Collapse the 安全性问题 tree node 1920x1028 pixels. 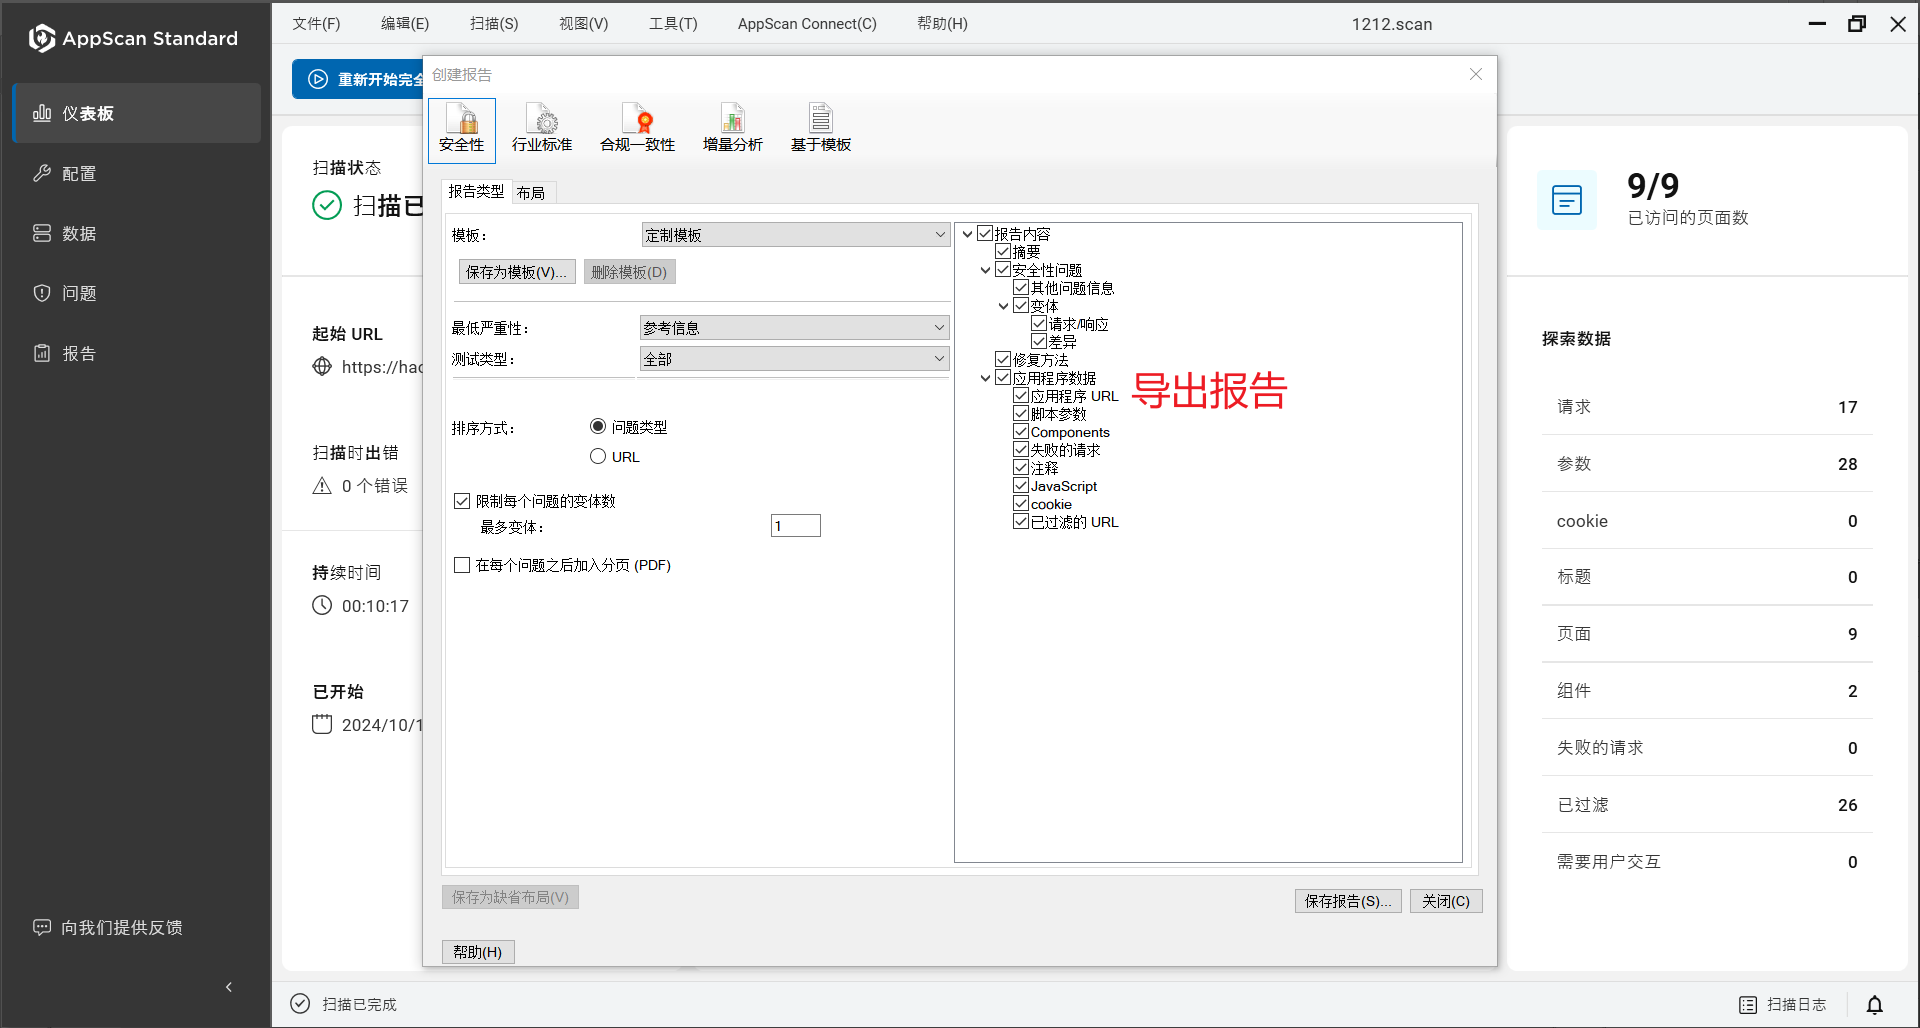coord(985,270)
